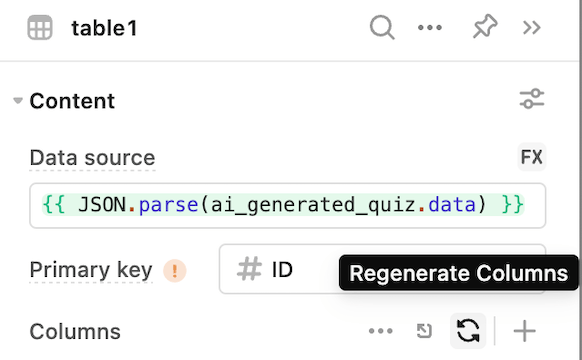582x360 pixels.
Task: Click the table component icon beside table1
Action: 40,27
